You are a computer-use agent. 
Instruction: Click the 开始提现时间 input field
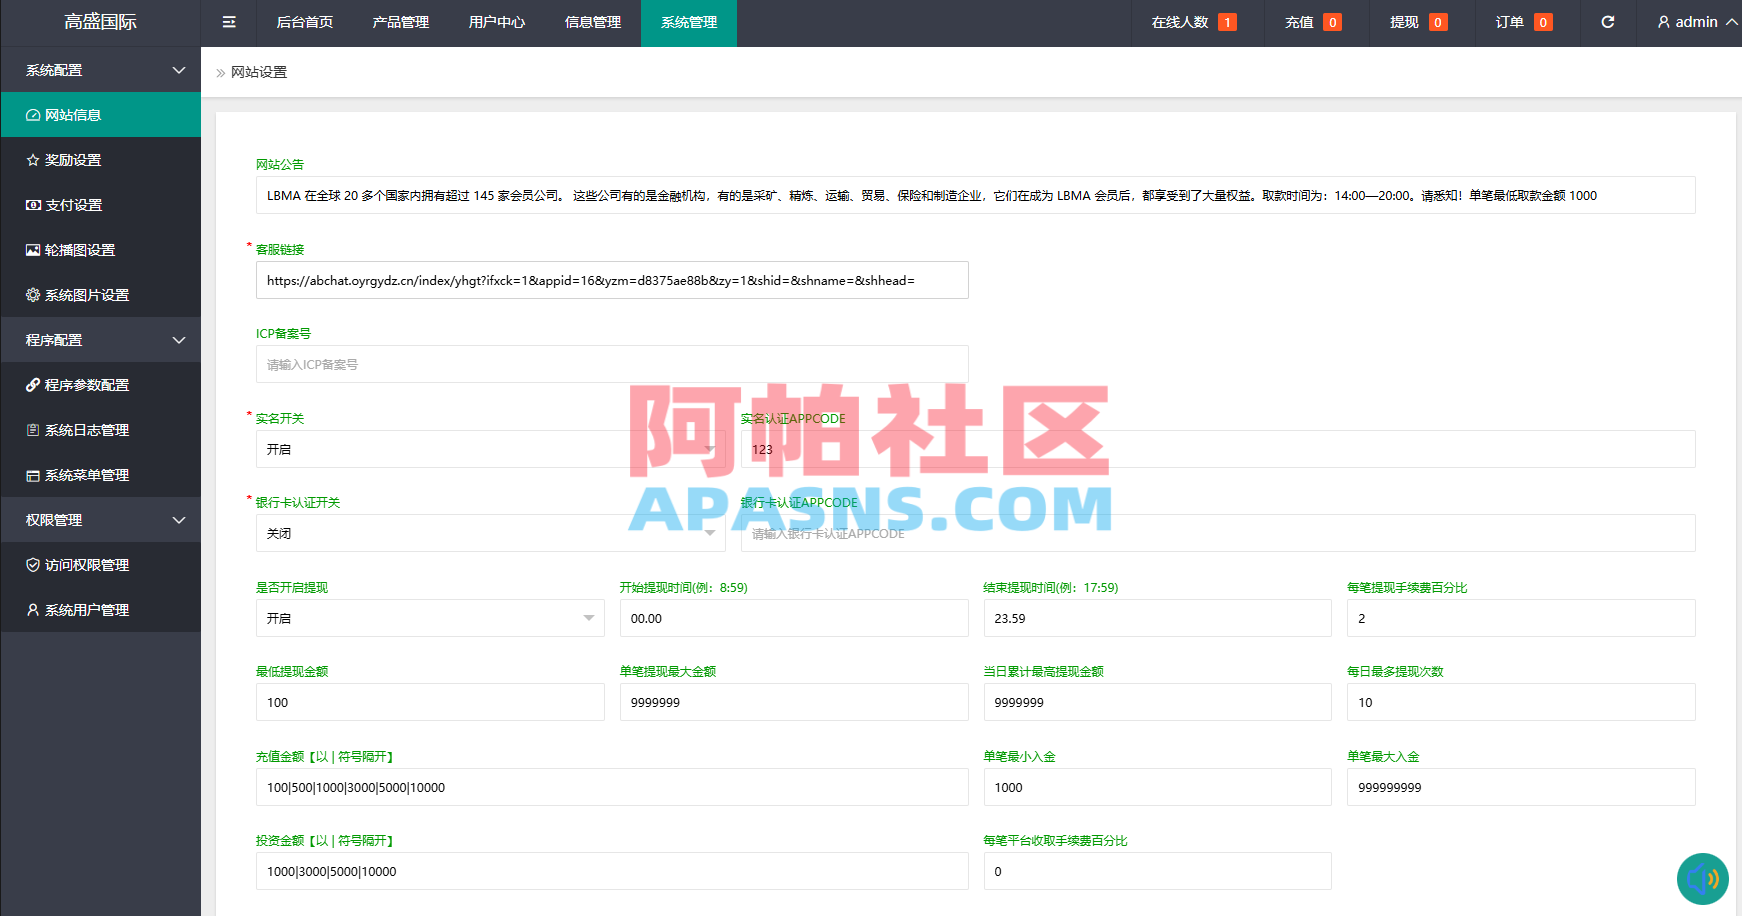coord(794,618)
